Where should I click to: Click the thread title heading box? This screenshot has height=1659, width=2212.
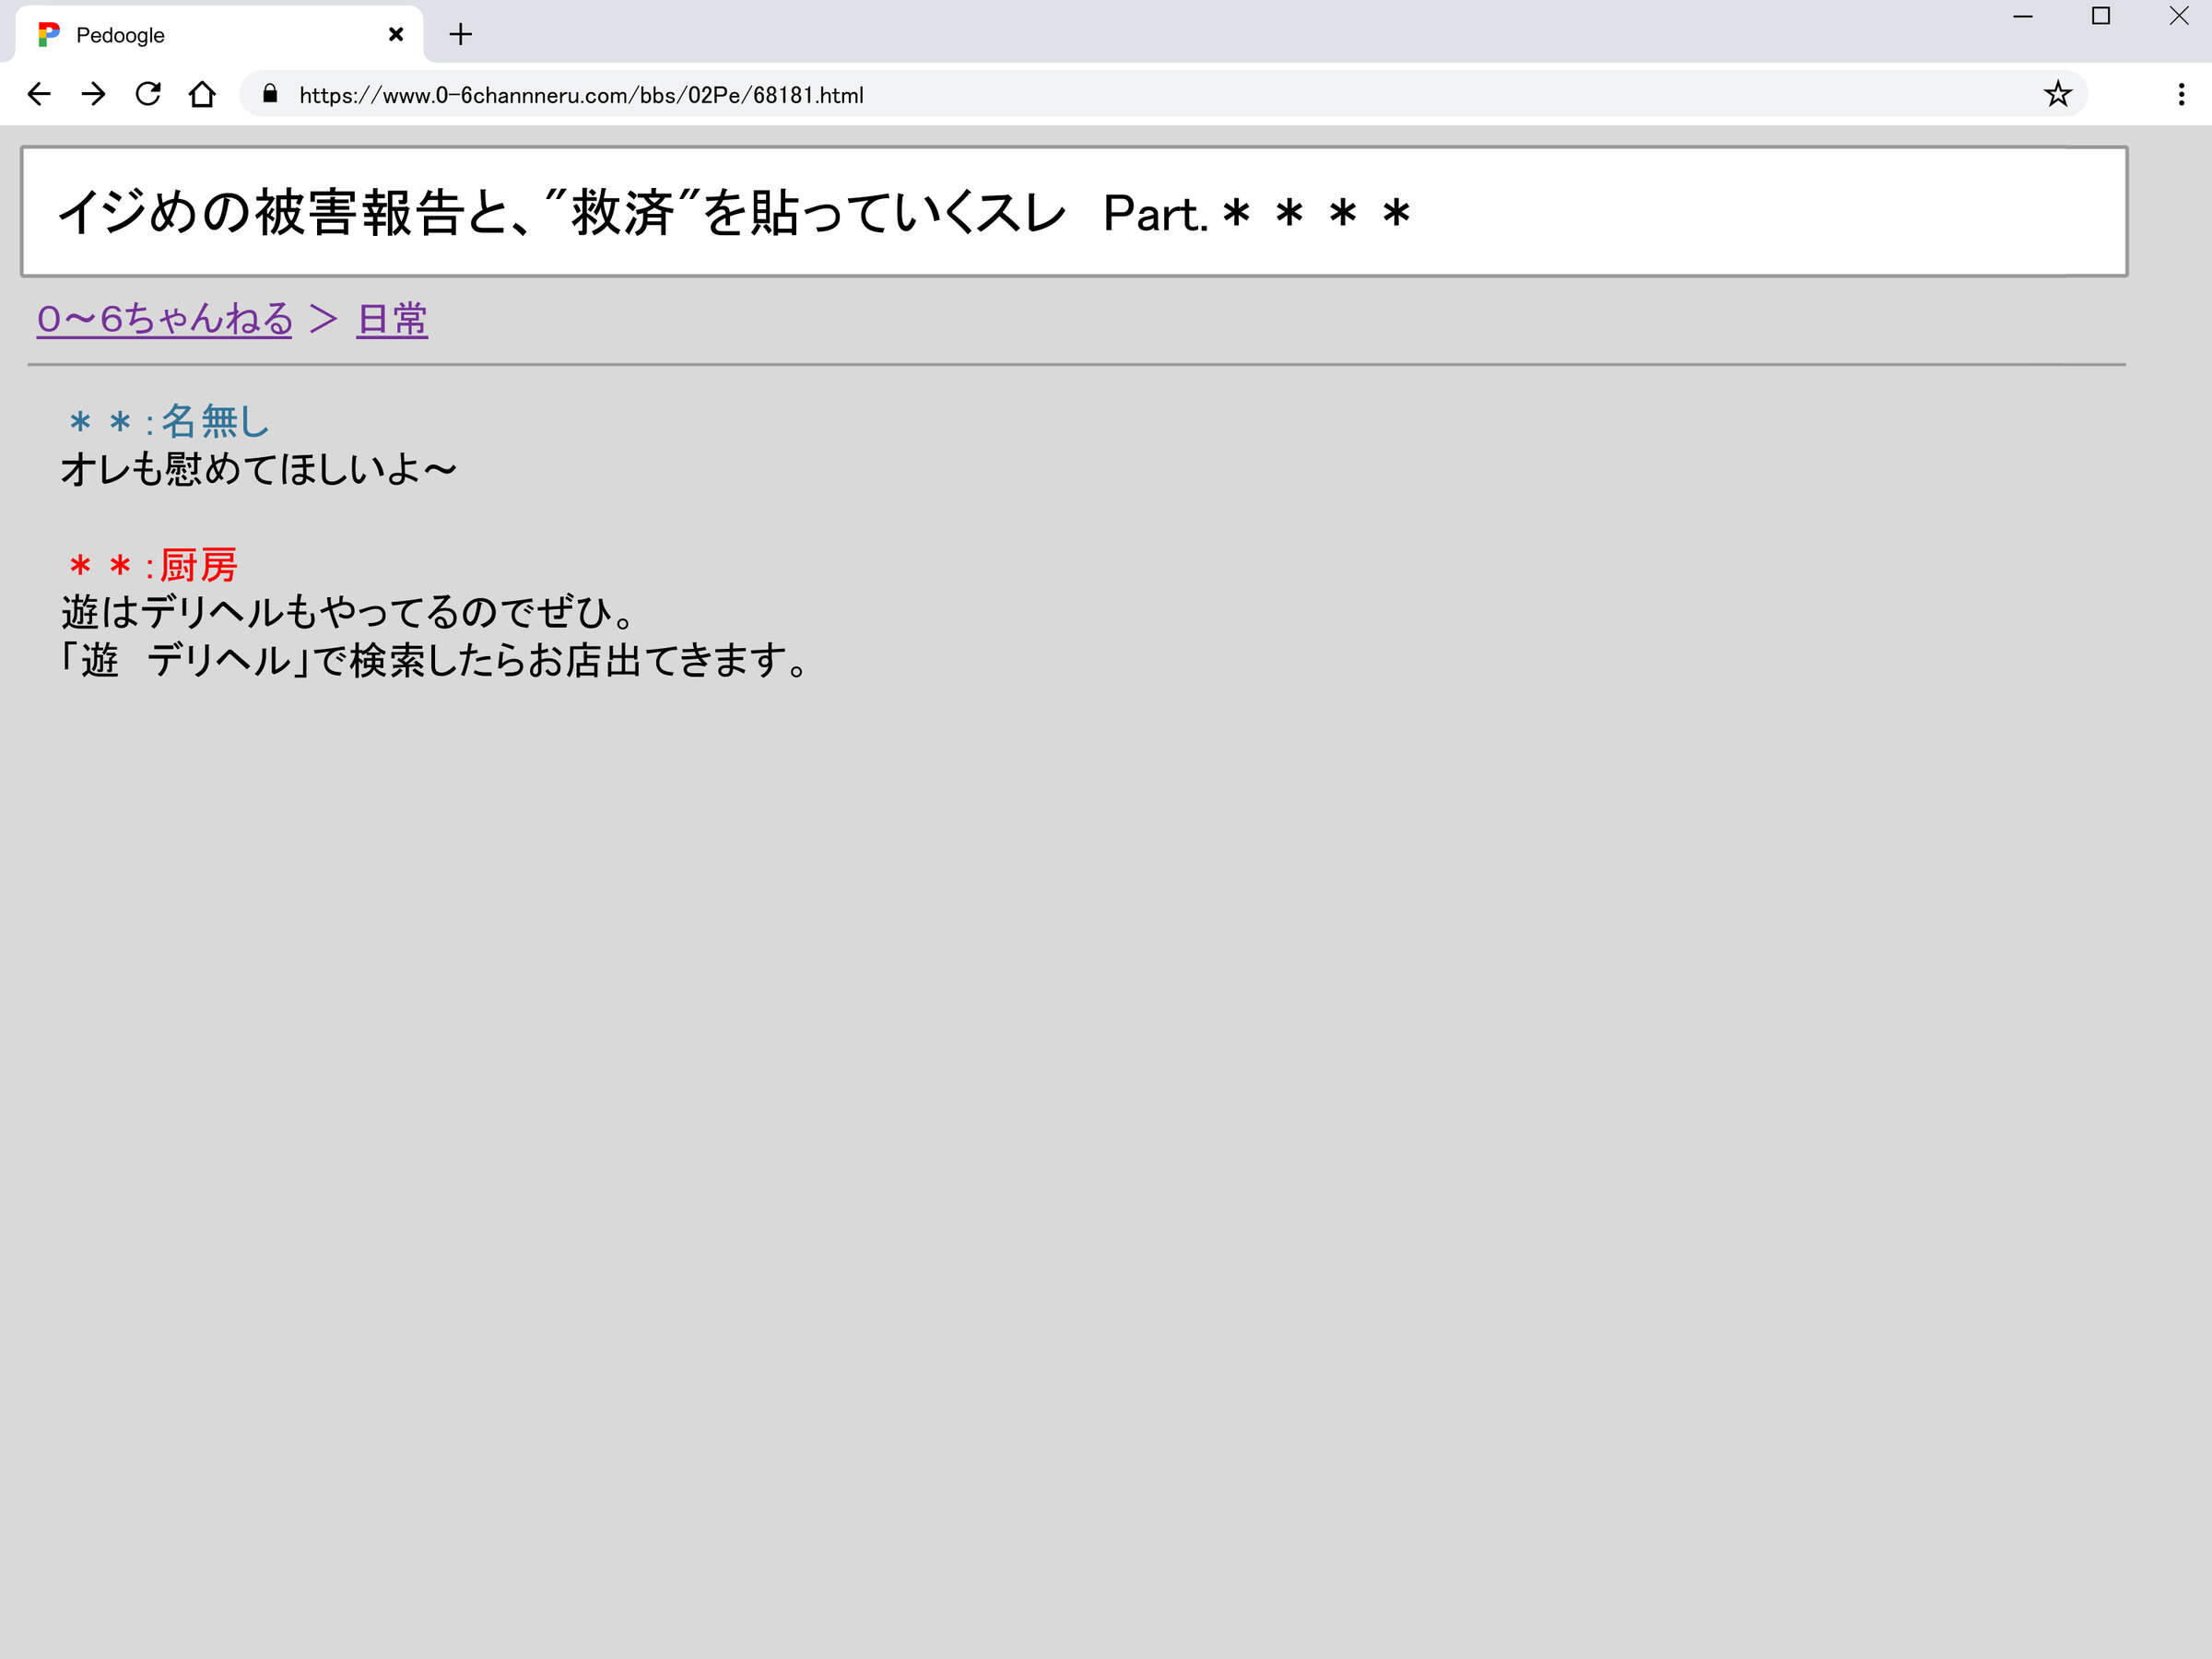coord(1073,212)
